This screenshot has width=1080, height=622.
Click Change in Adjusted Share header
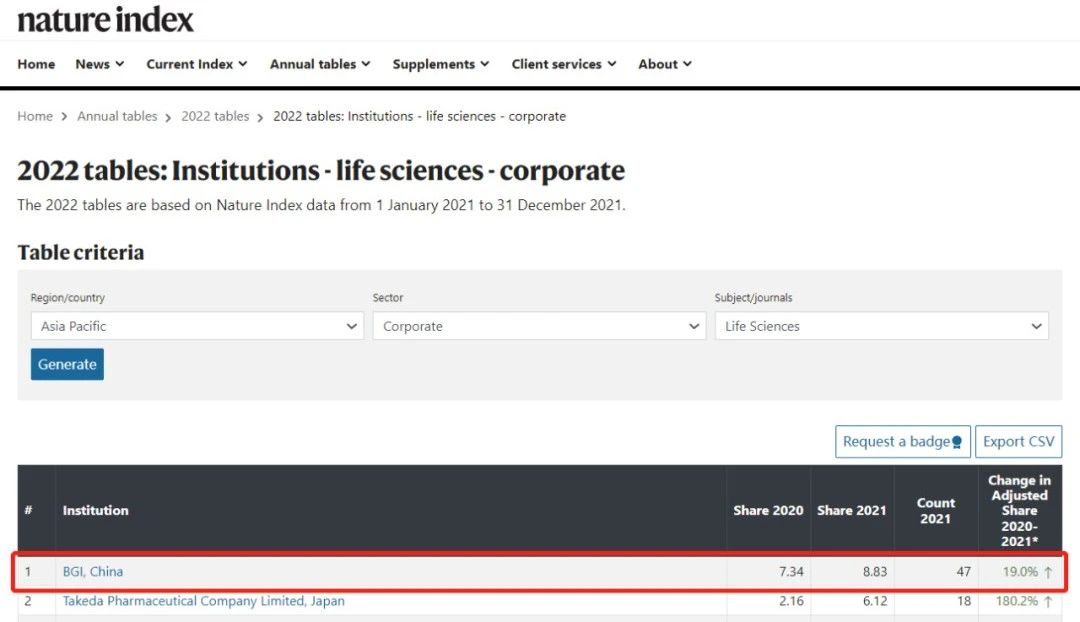pos(1019,510)
